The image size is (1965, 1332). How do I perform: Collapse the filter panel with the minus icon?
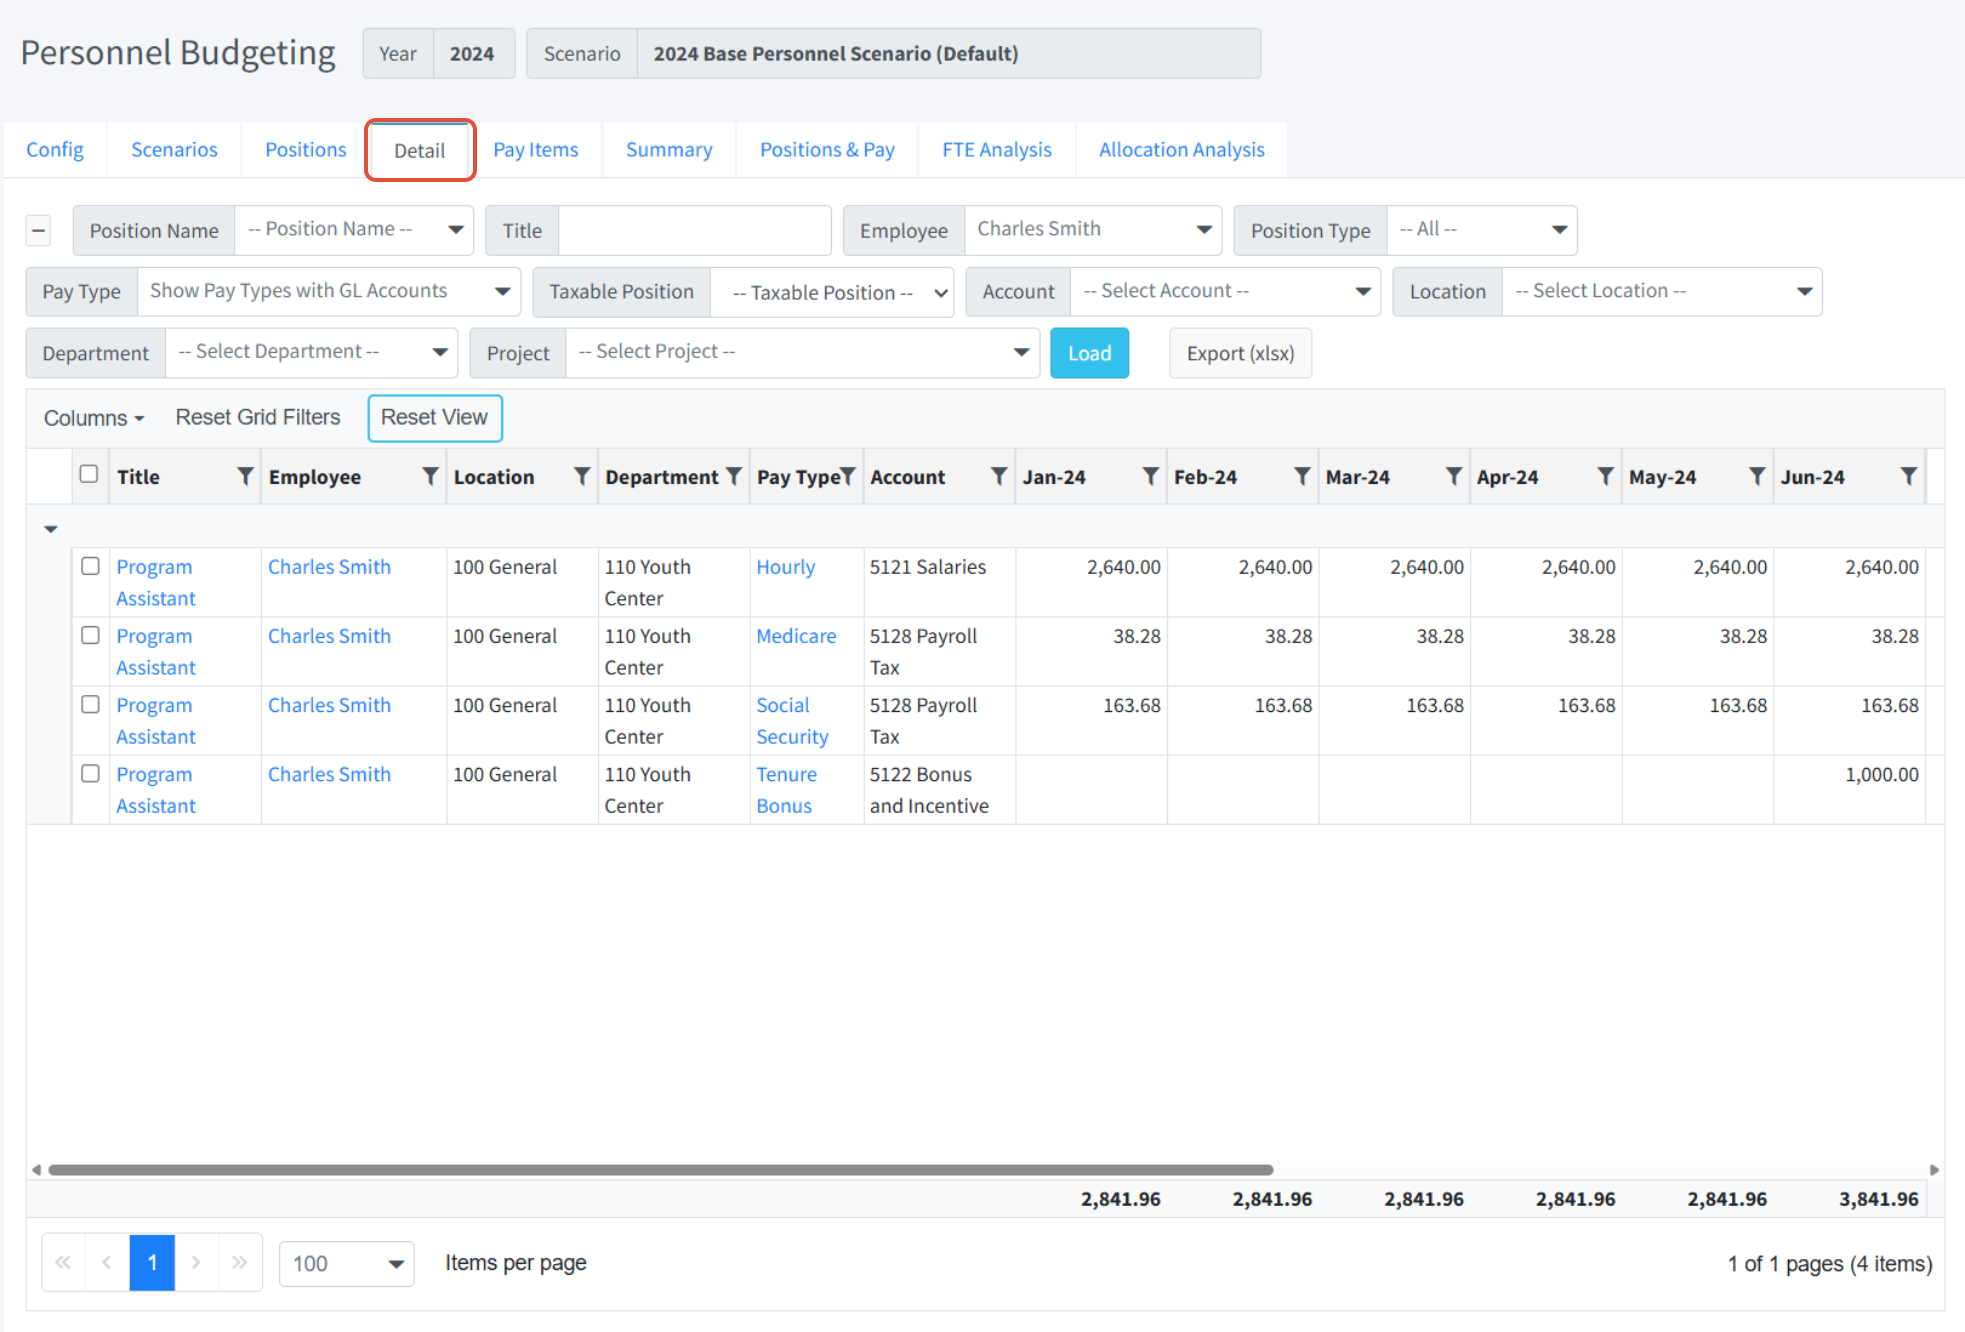click(x=38, y=231)
